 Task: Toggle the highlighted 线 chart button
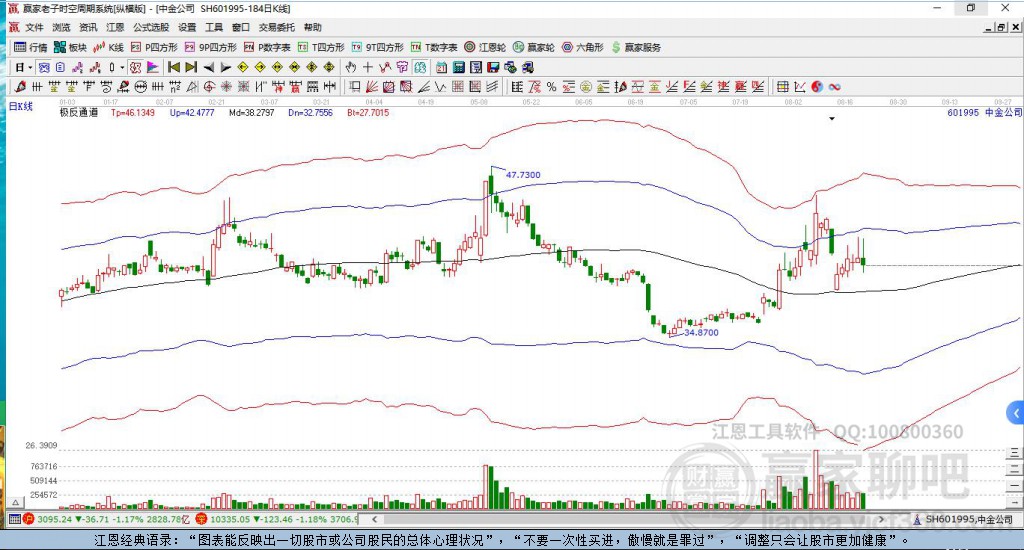coord(420,67)
